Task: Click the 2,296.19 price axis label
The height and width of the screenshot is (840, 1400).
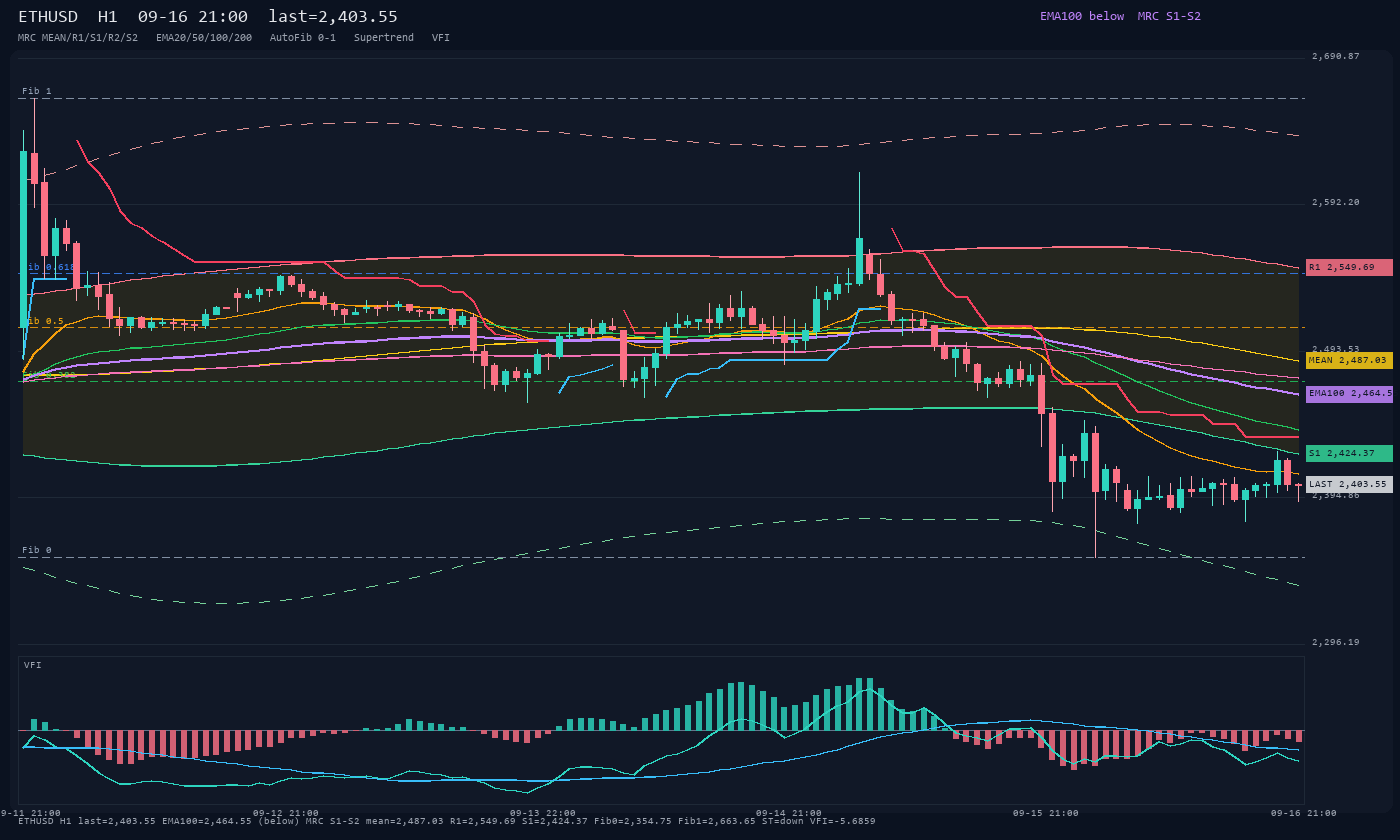Action: pos(1336,642)
